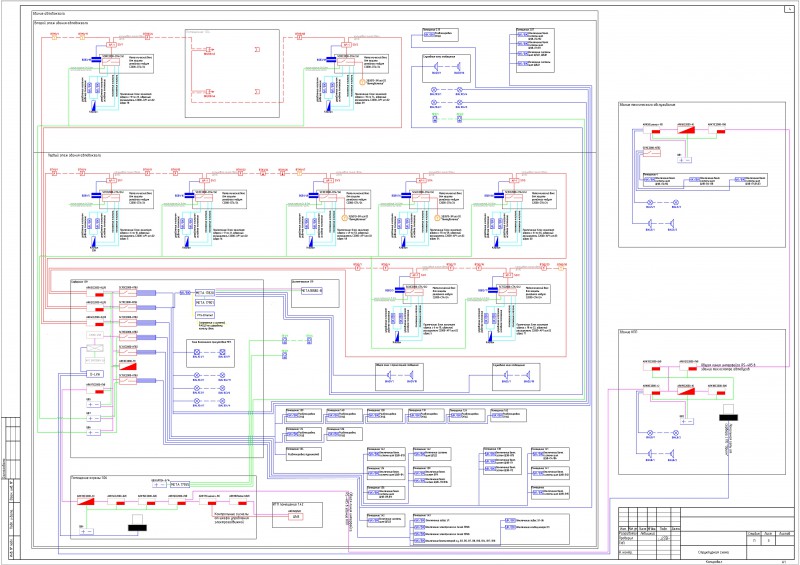
Task: Select red triangle block in upper-right section
Action: pos(686,130)
